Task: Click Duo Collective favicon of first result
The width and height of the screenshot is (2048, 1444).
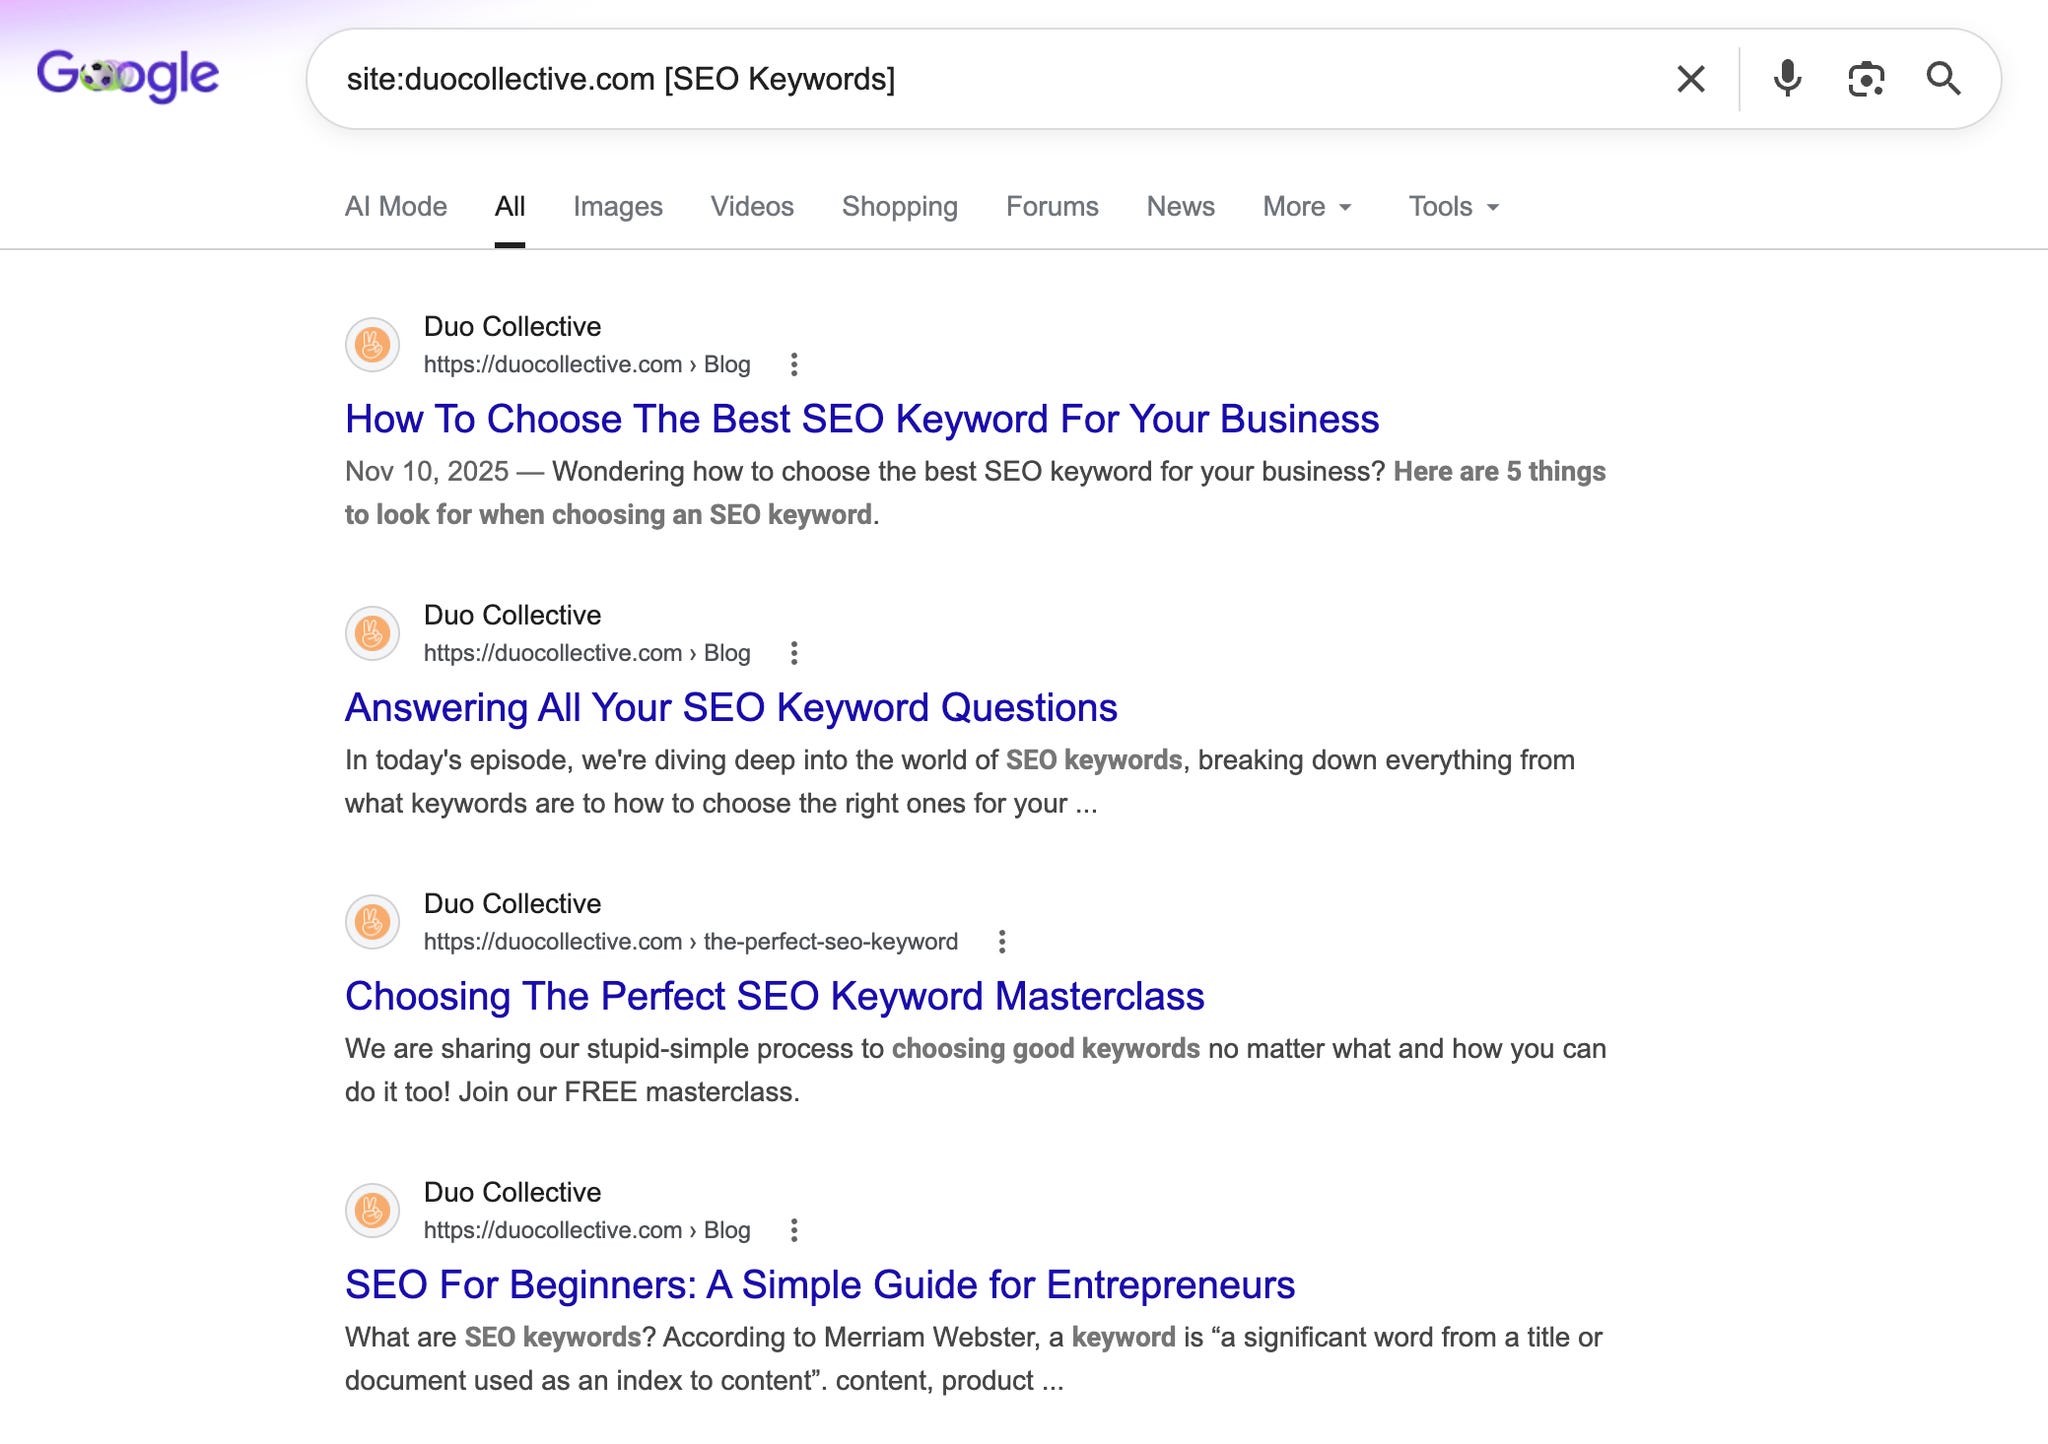Action: pyautogui.click(x=373, y=345)
